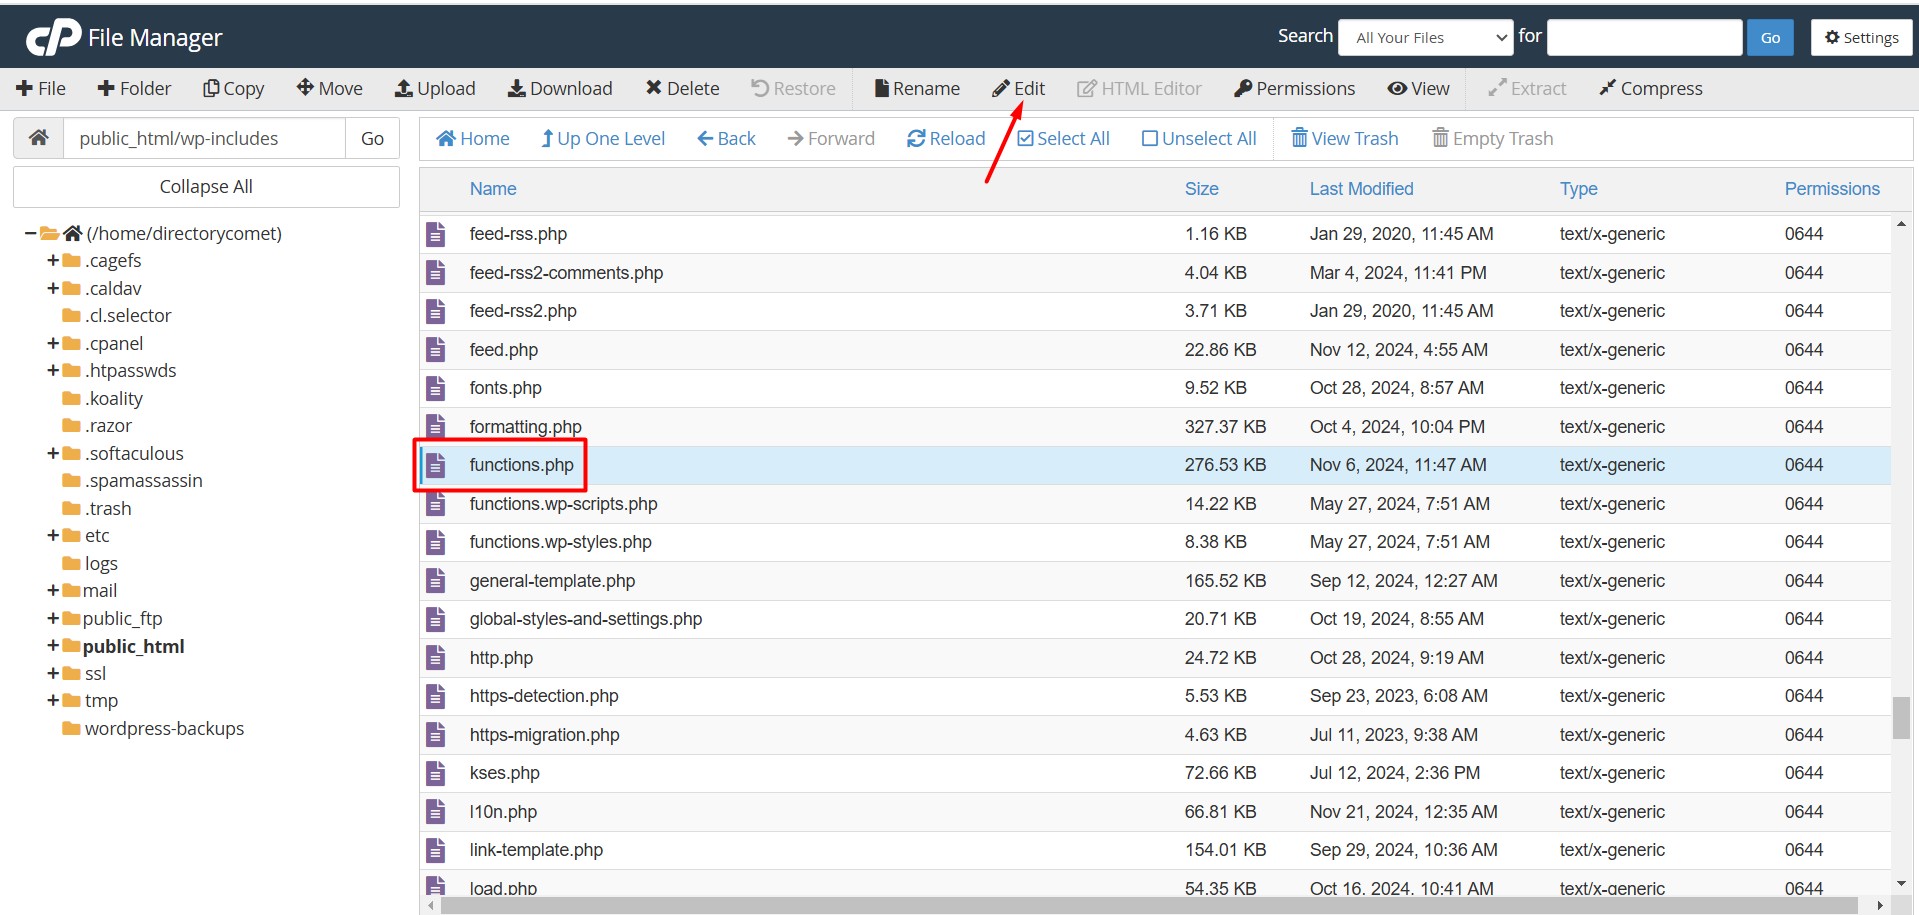
Task: Click the horizontal scrollbar at bottom
Action: coord(1149,905)
